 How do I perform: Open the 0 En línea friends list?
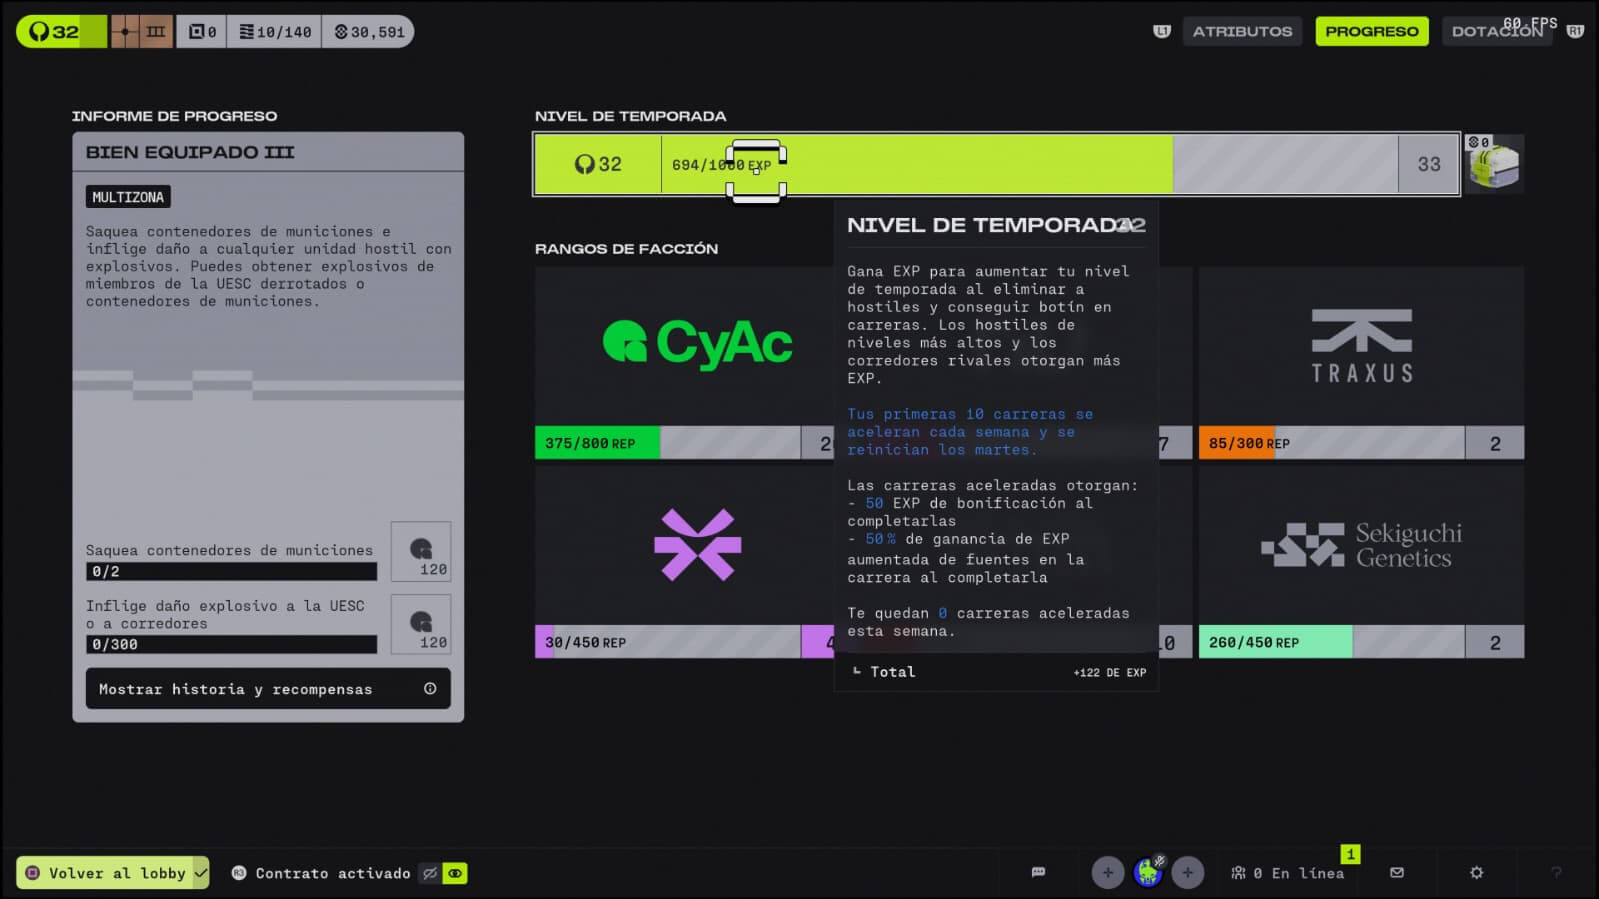tap(1287, 873)
